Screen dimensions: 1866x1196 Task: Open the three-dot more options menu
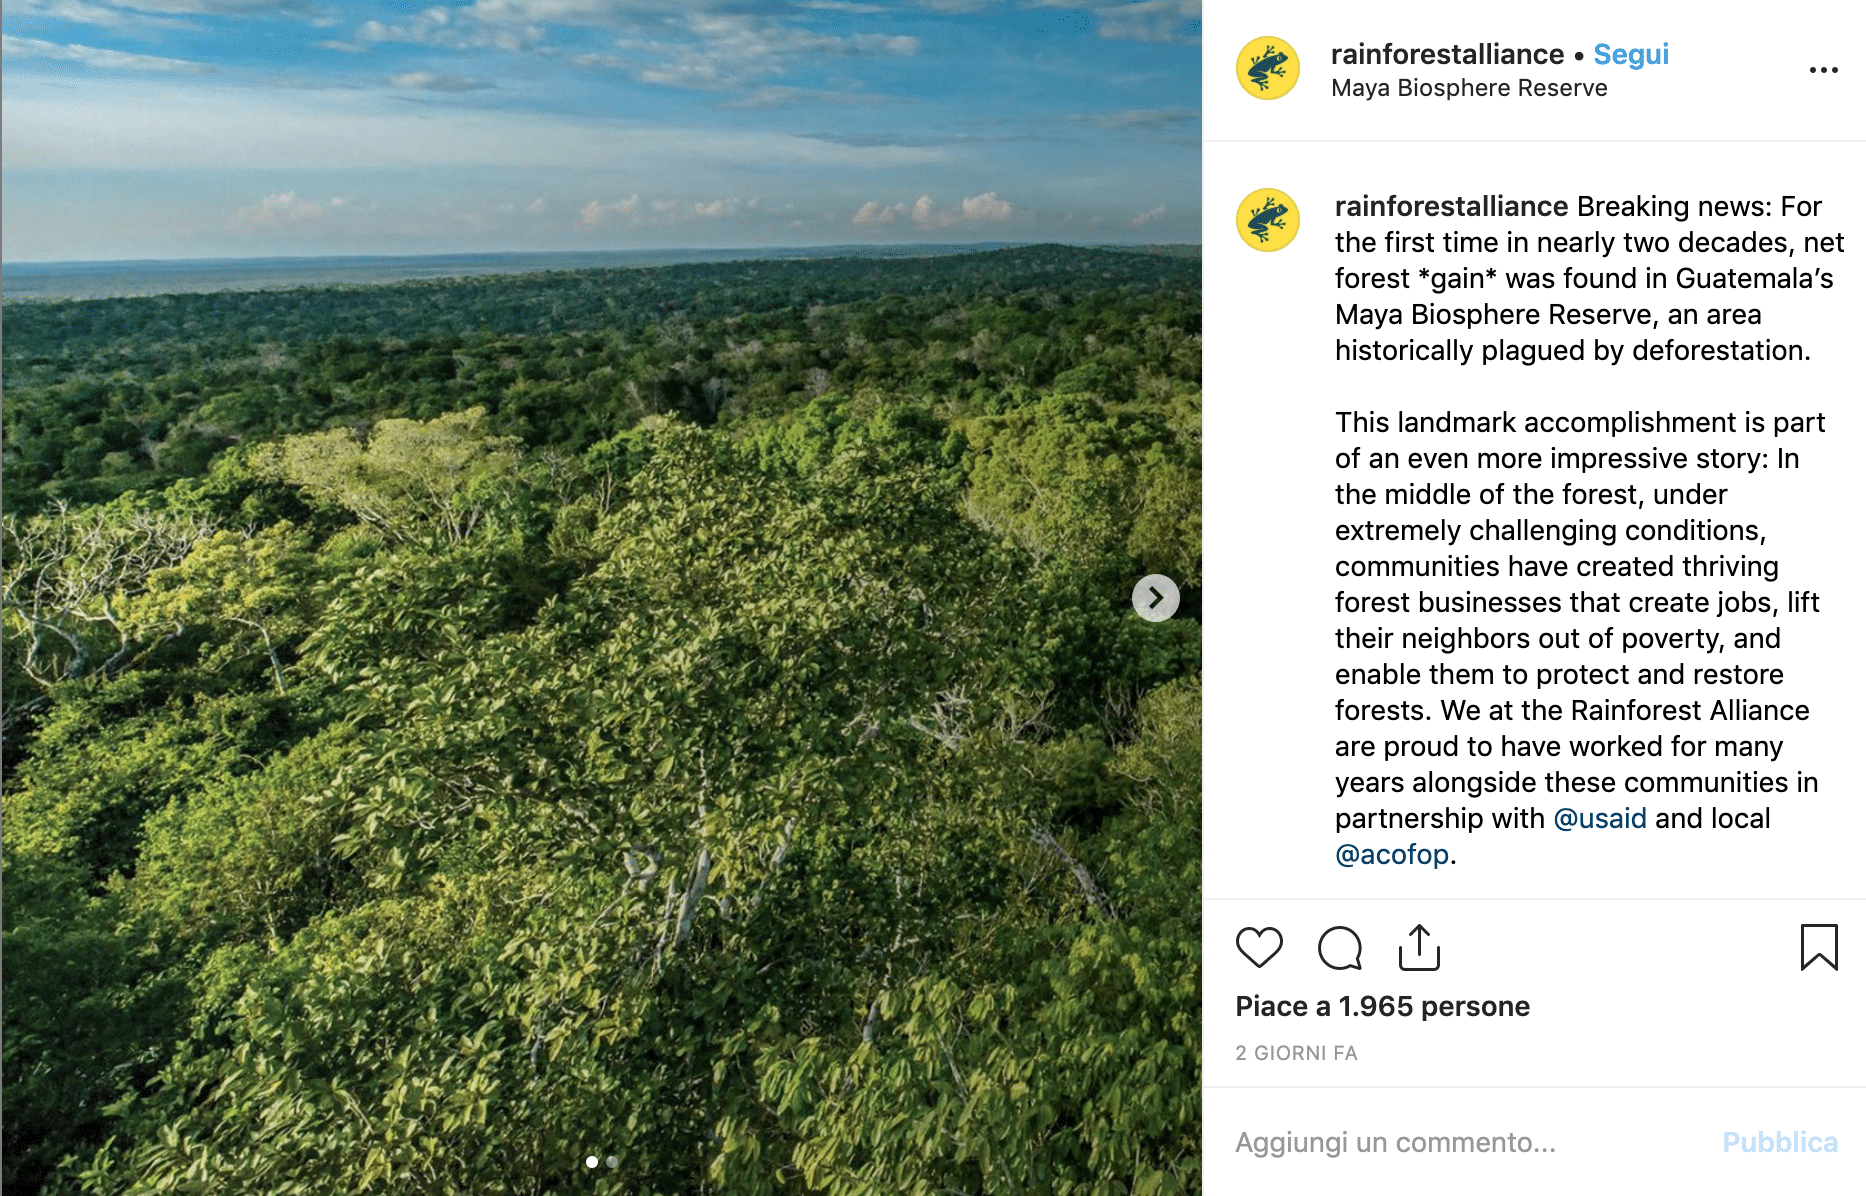coord(1823,70)
